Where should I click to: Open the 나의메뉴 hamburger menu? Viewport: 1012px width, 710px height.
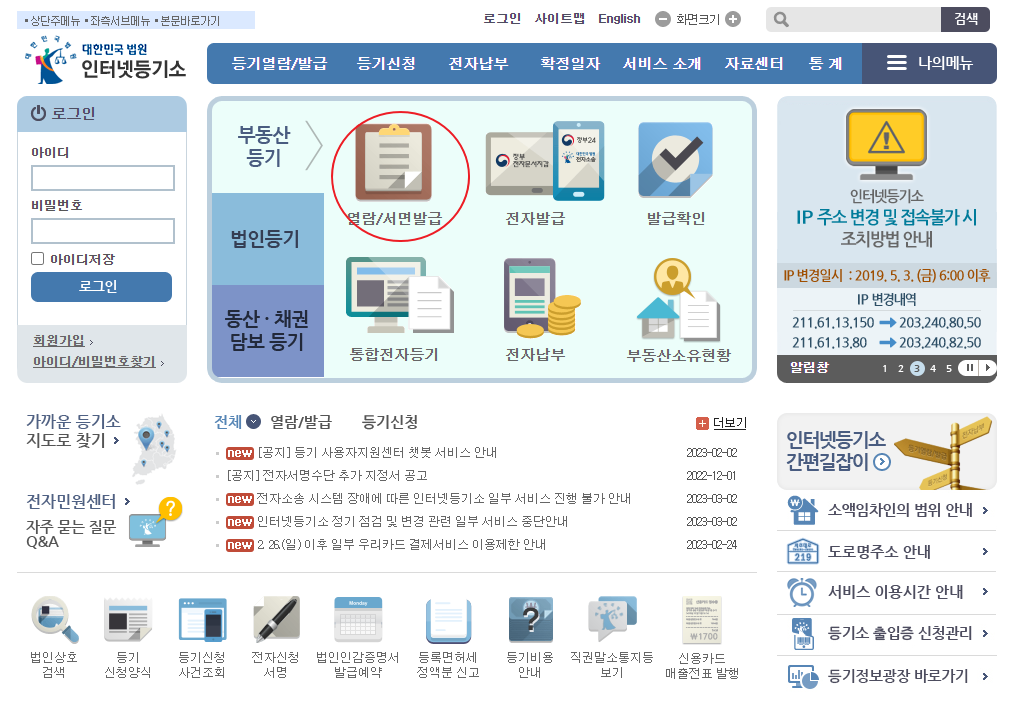click(929, 63)
